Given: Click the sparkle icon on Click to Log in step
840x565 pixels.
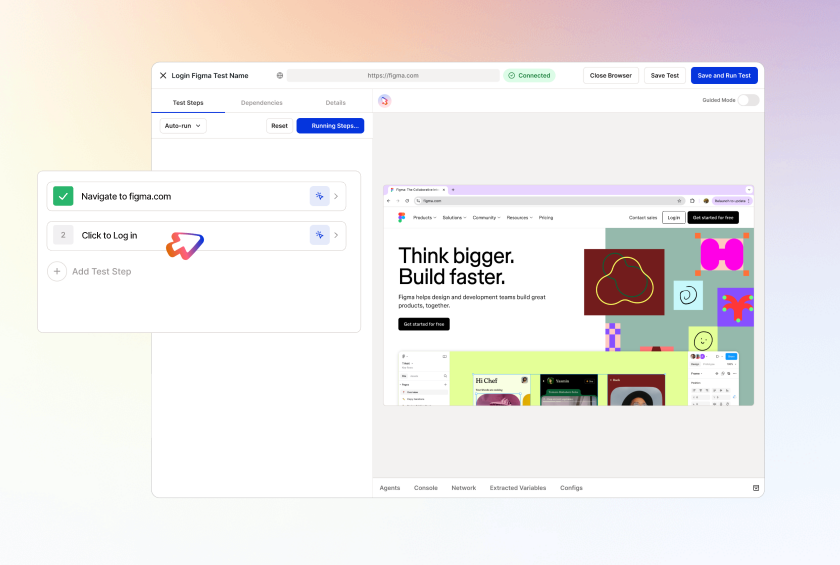Looking at the screenshot, I should point(319,235).
